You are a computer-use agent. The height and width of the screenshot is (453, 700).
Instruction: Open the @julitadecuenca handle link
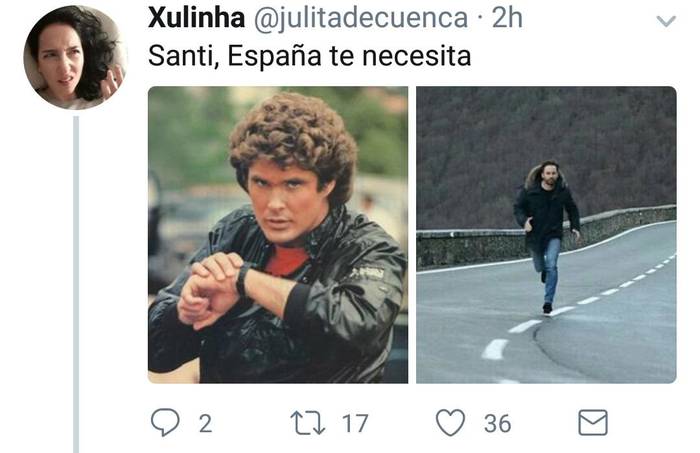(x=361, y=19)
